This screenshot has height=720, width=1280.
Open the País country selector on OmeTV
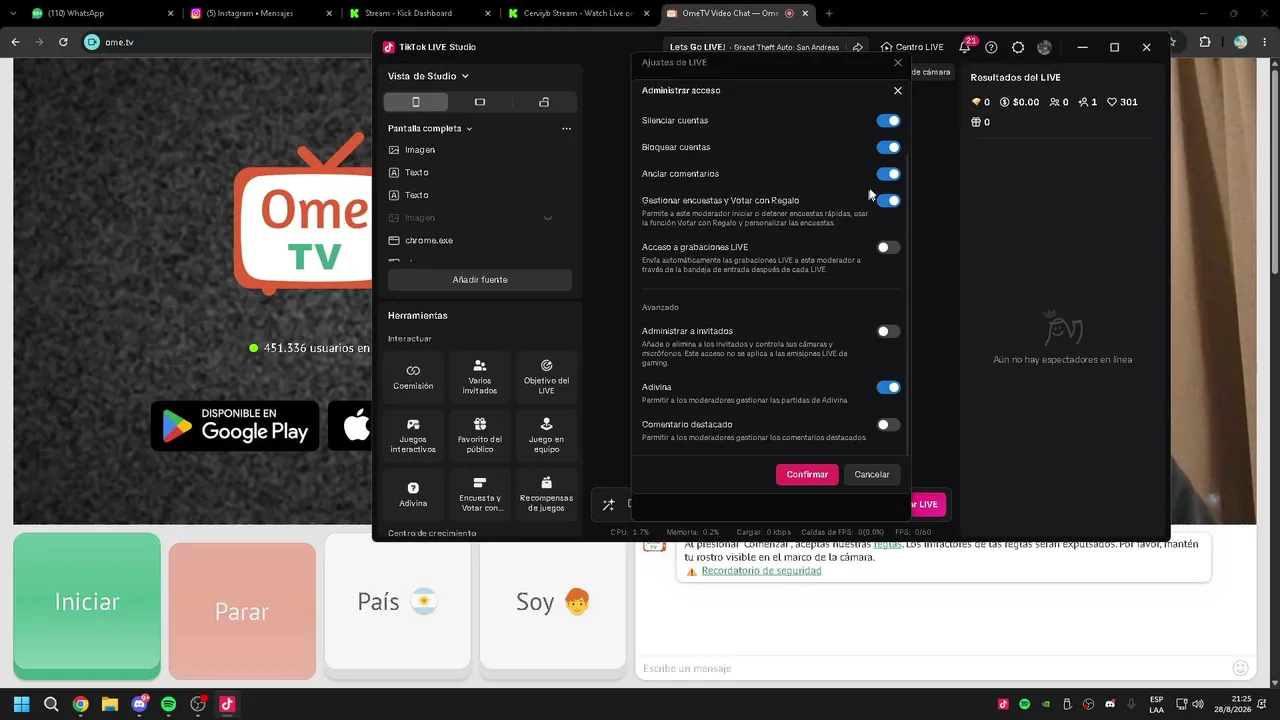(x=398, y=601)
